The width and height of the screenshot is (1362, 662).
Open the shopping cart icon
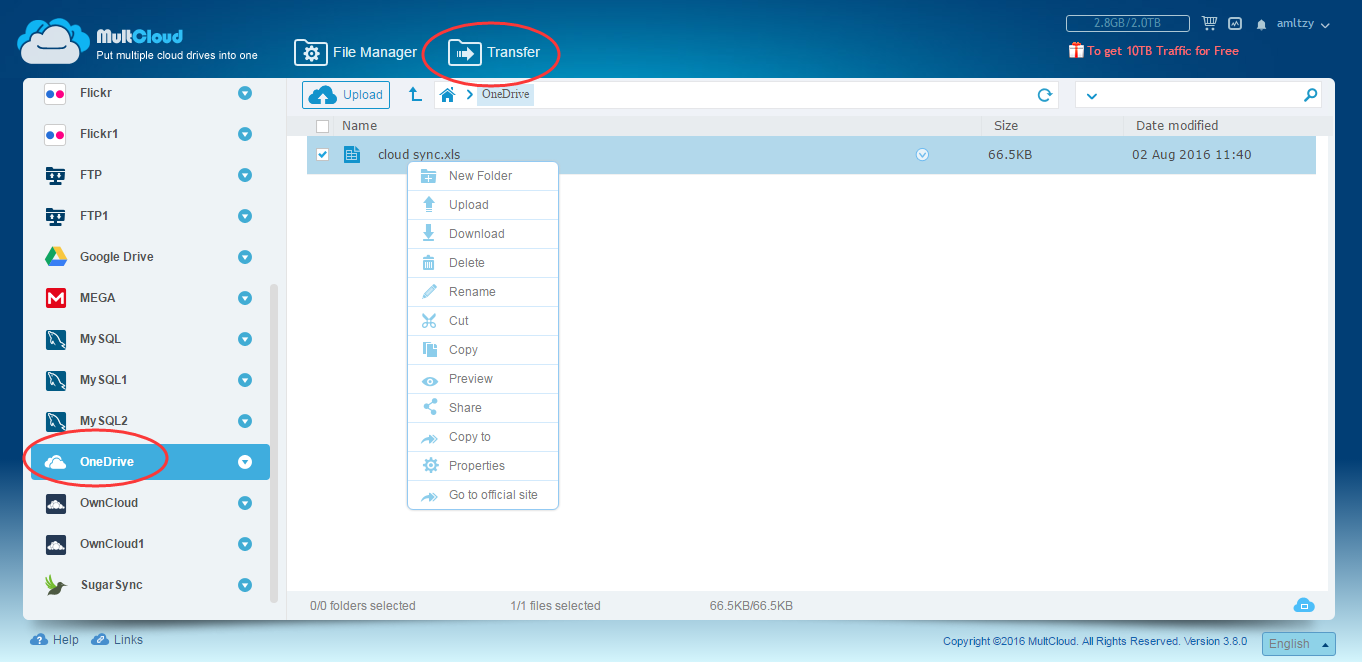point(1209,23)
